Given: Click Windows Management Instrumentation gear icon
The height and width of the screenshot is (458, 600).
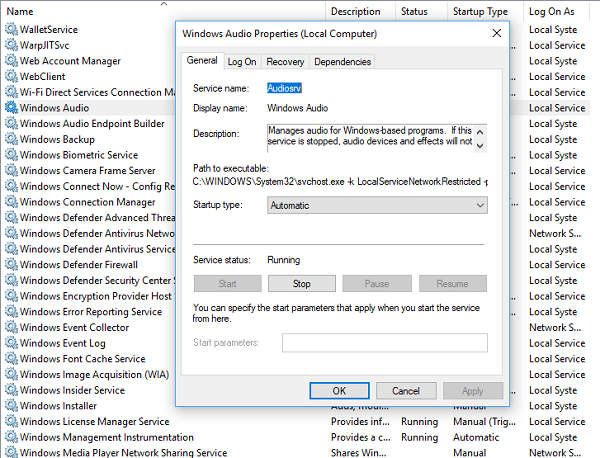Looking at the screenshot, I should click(11, 437).
